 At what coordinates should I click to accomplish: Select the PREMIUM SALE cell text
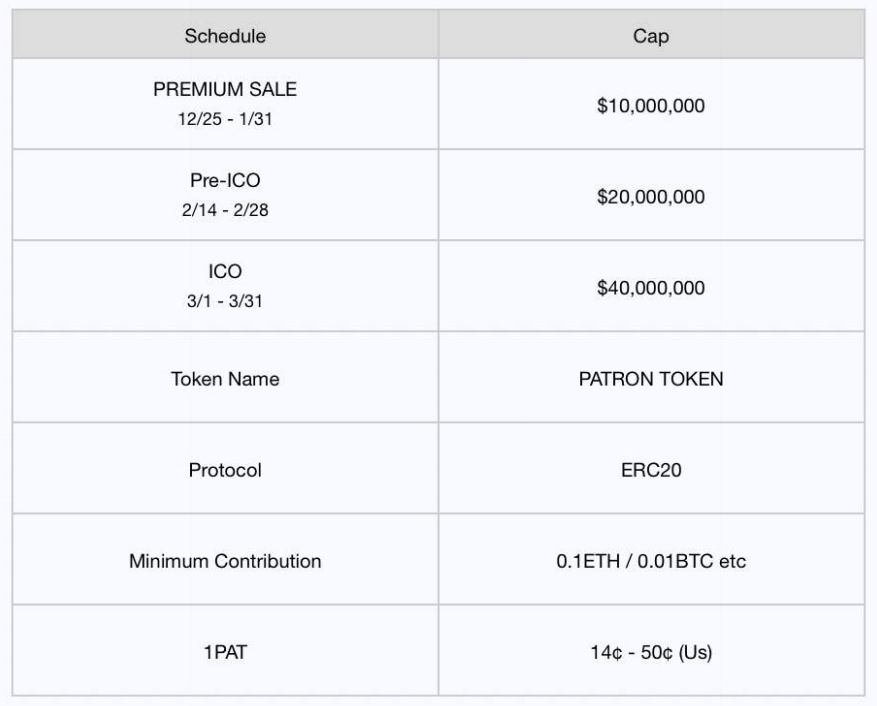(225, 89)
